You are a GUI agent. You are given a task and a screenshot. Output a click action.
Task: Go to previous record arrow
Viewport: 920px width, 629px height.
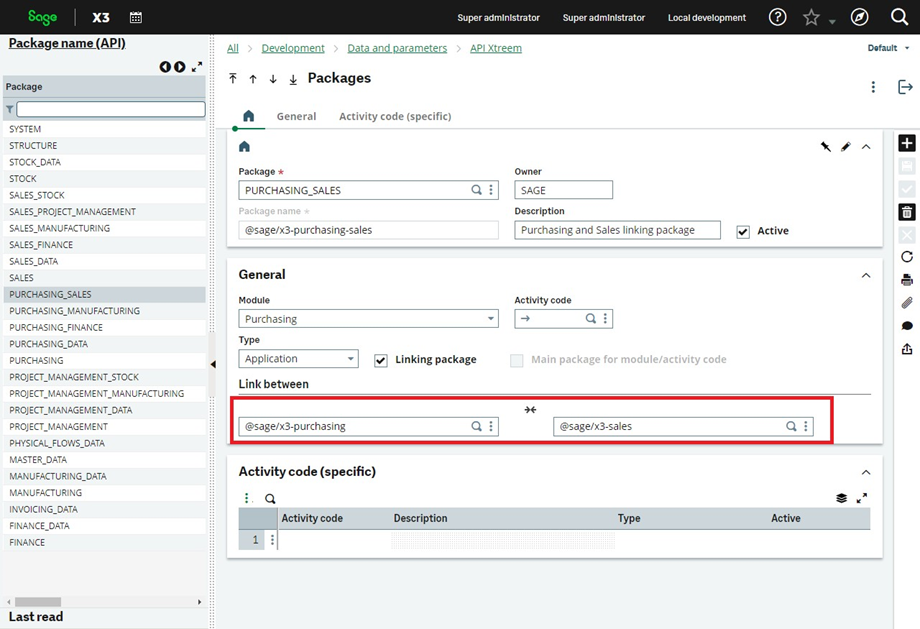pyautogui.click(x=253, y=79)
